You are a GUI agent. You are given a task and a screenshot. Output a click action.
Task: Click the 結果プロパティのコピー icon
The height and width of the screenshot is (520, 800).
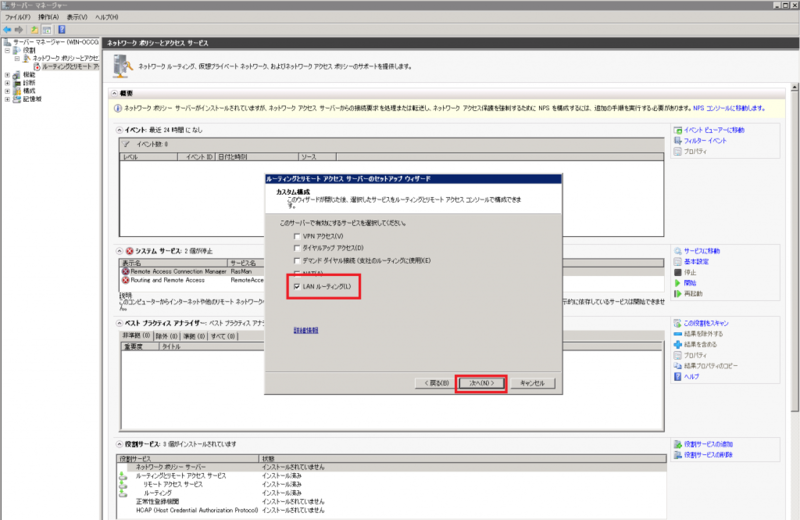point(678,366)
